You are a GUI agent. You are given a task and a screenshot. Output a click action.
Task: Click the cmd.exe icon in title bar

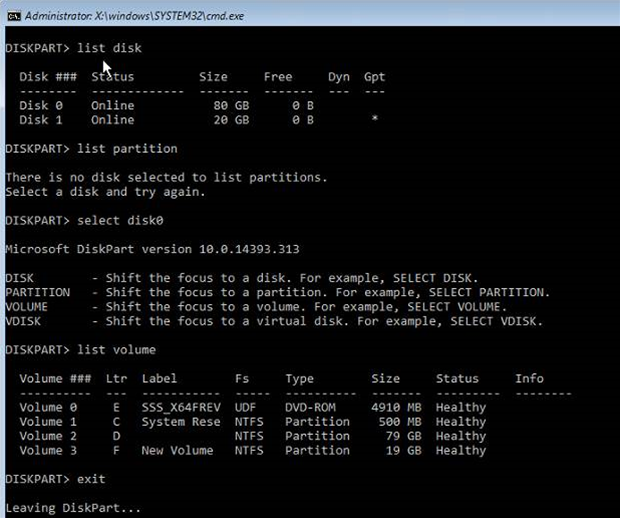pyautogui.click(x=14, y=16)
